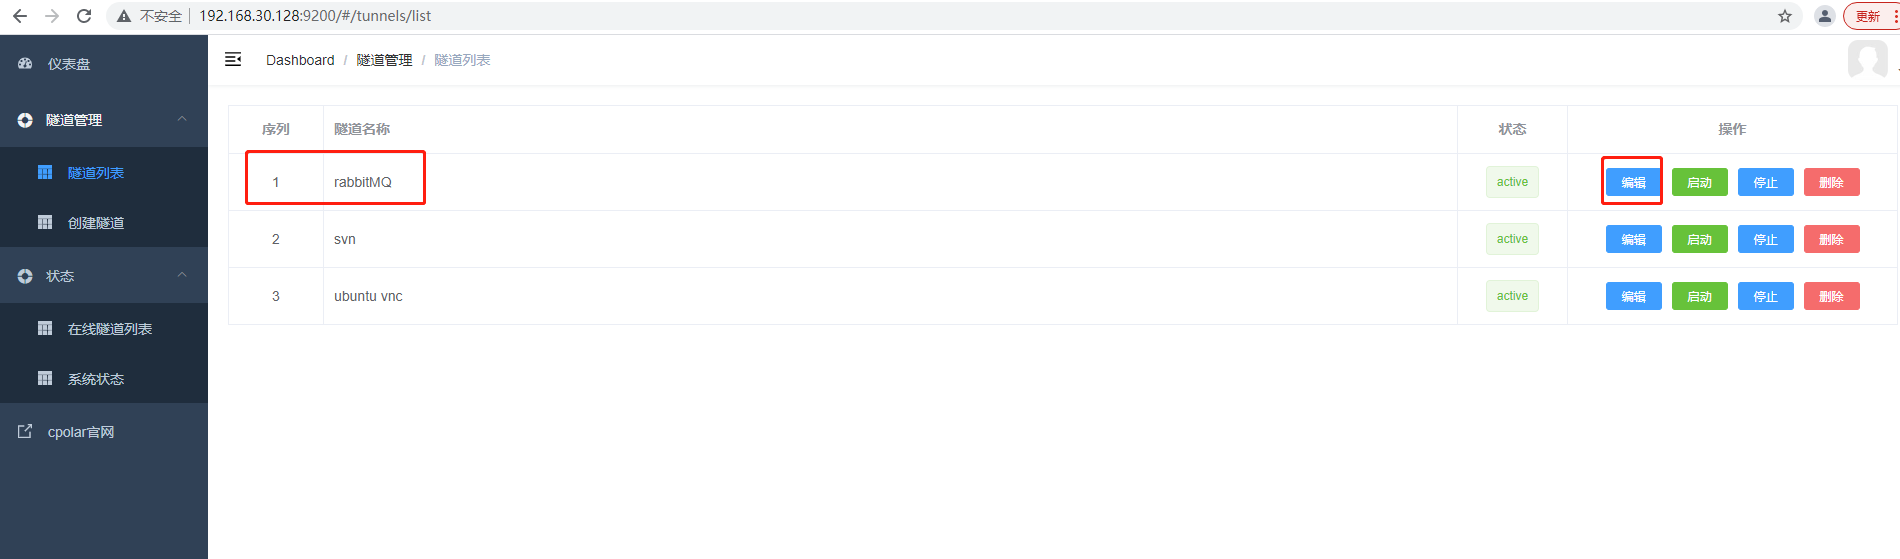Edit the rabbitMQ tunnel
This screenshot has height=559, width=1900.
[1633, 182]
